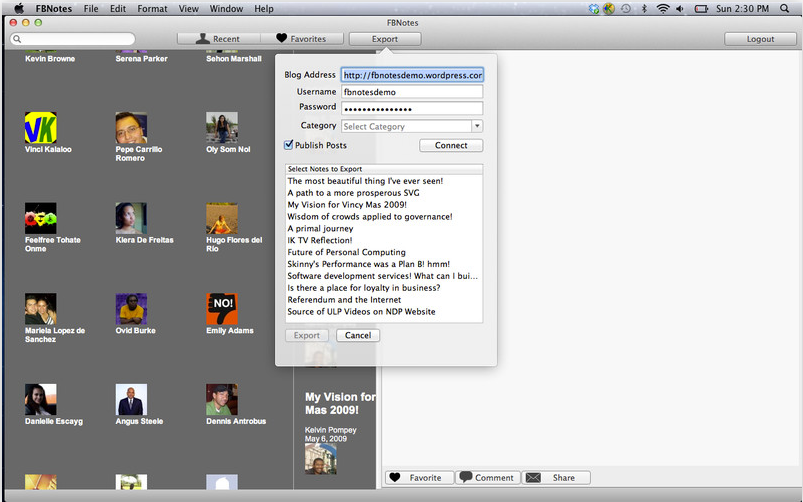This screenshot has height=502, width=803.
Task: Select note "Wisdom of crowds applied to governance!"
Action: tap(384, 217)
